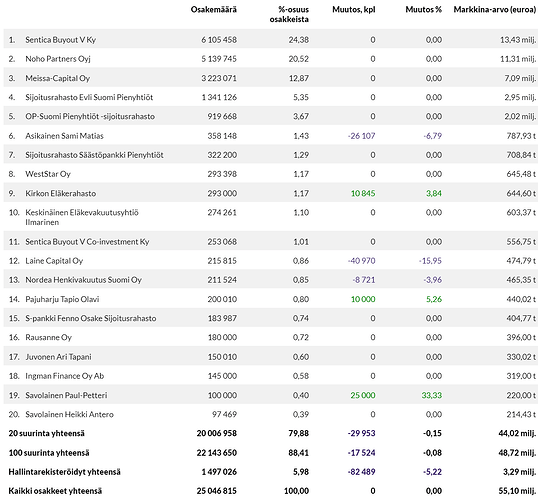Click the -26 107 change value
538x500 pixels.
click(361, 136)
